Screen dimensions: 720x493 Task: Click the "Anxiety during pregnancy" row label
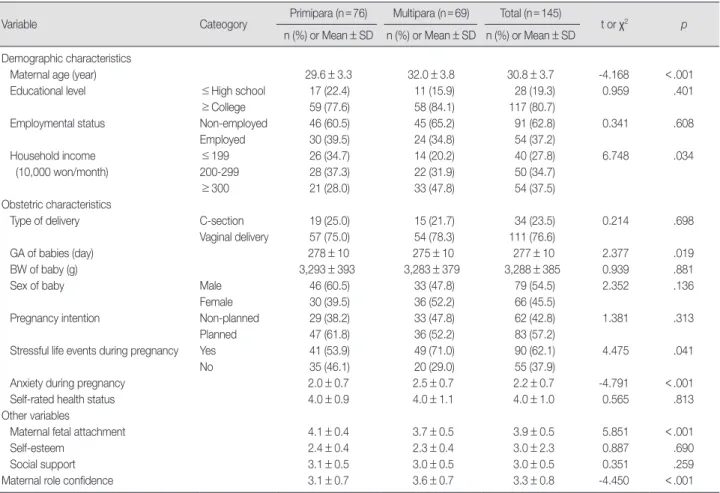pos(68,383)
